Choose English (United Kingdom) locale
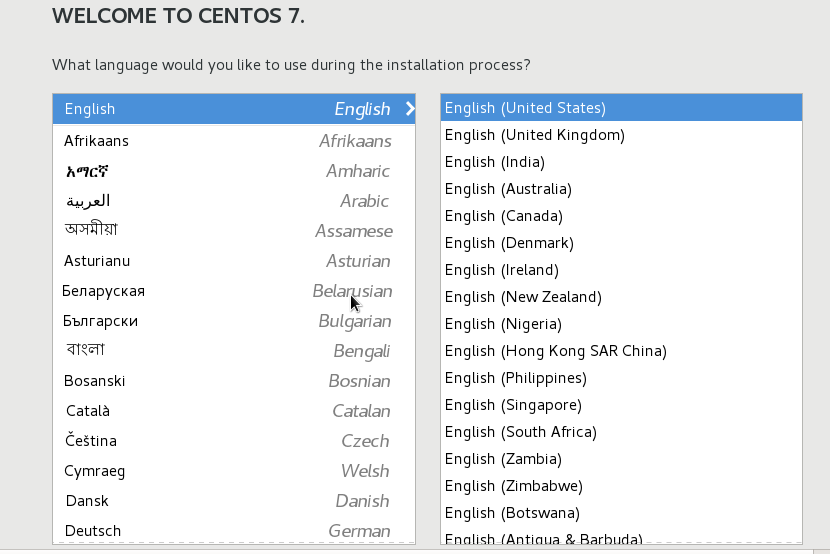The image size is (830, 554). click(x=621, y=135)
